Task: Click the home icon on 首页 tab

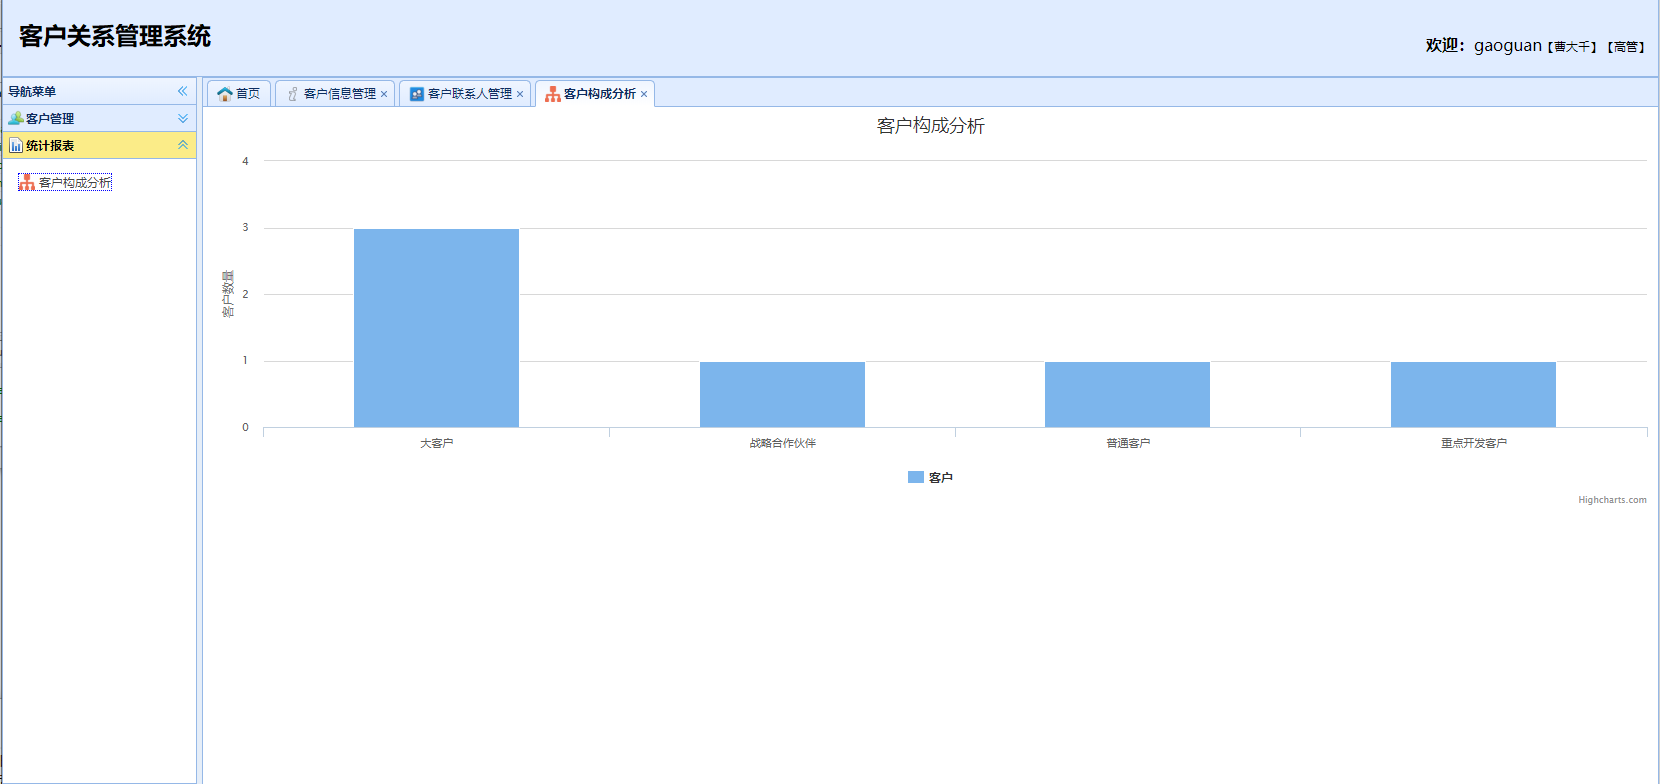Action: coord(225,94)
